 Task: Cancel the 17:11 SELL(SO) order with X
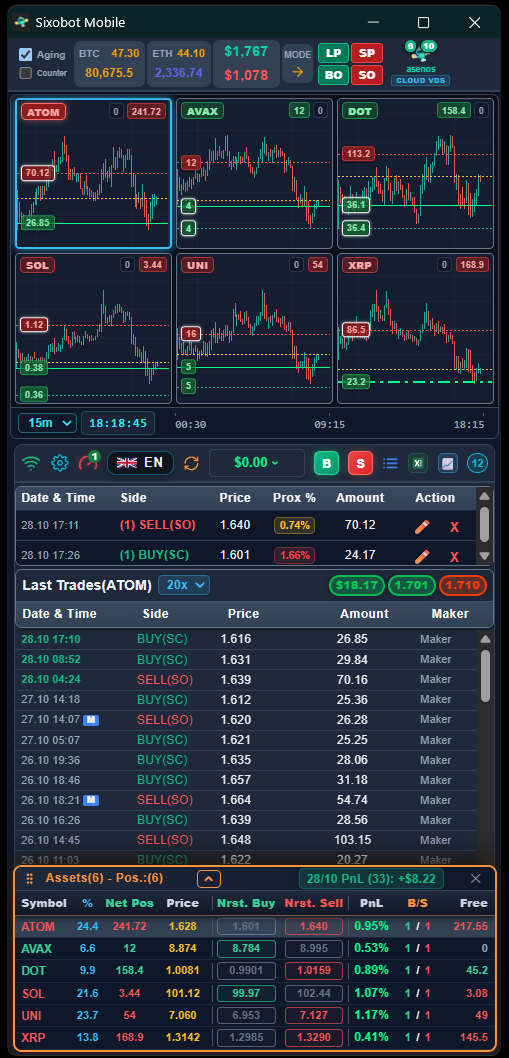point(454,527)
